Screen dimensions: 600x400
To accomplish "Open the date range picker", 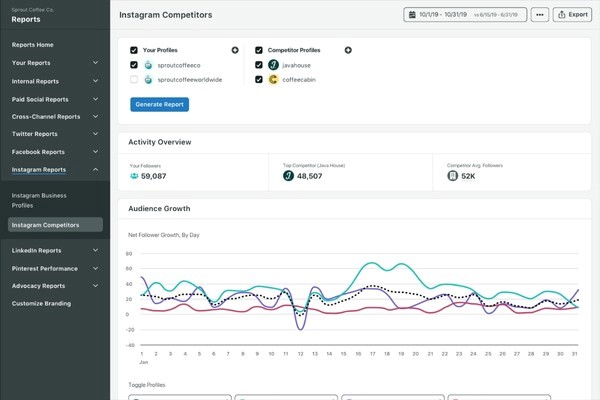I will 465,15.
